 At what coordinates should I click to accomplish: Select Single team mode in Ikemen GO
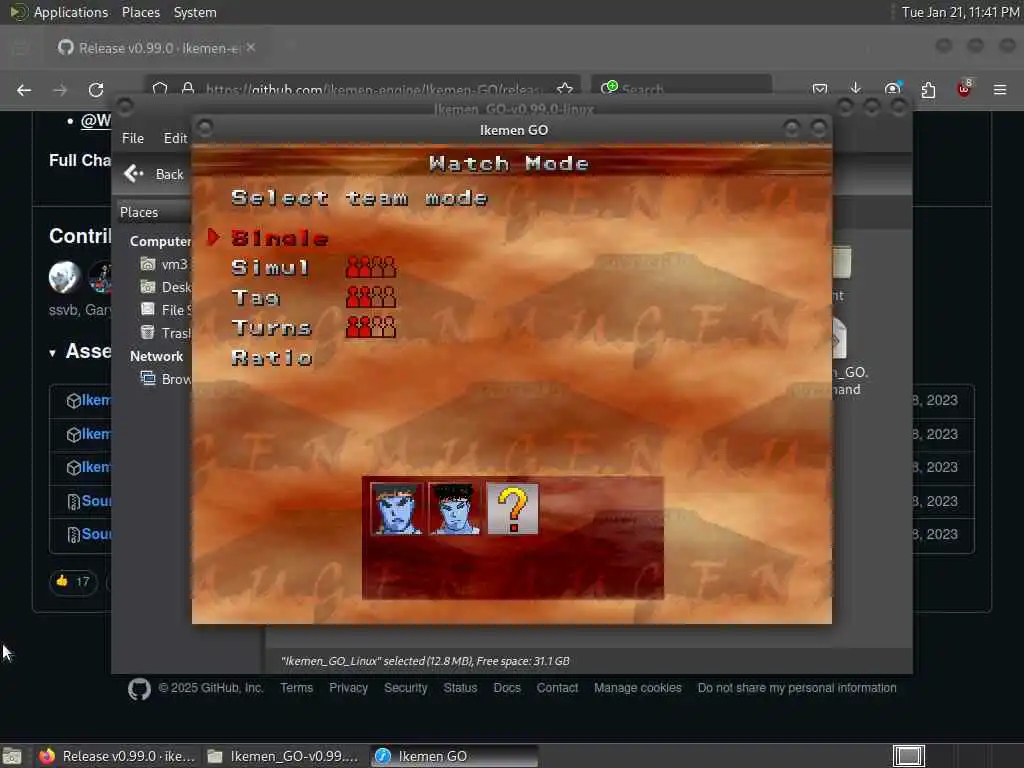coord(280,238)
